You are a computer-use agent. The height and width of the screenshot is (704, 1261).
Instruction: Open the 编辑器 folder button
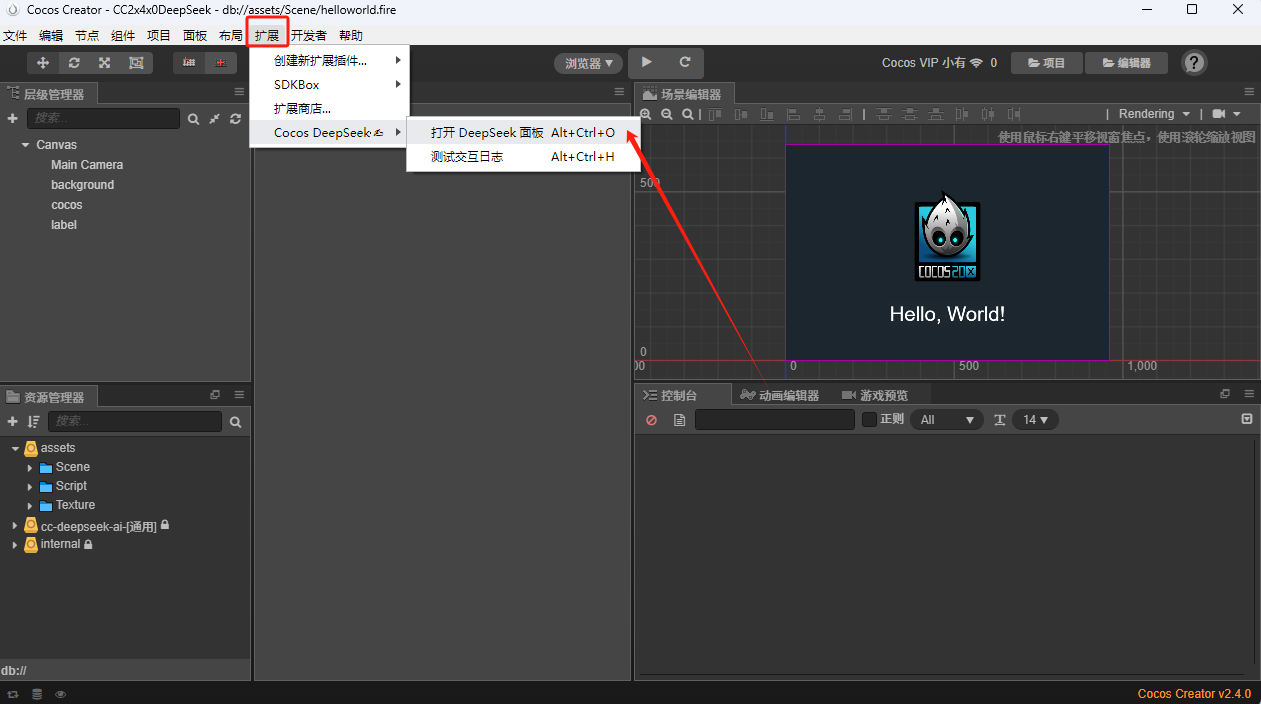(1126, 62)
